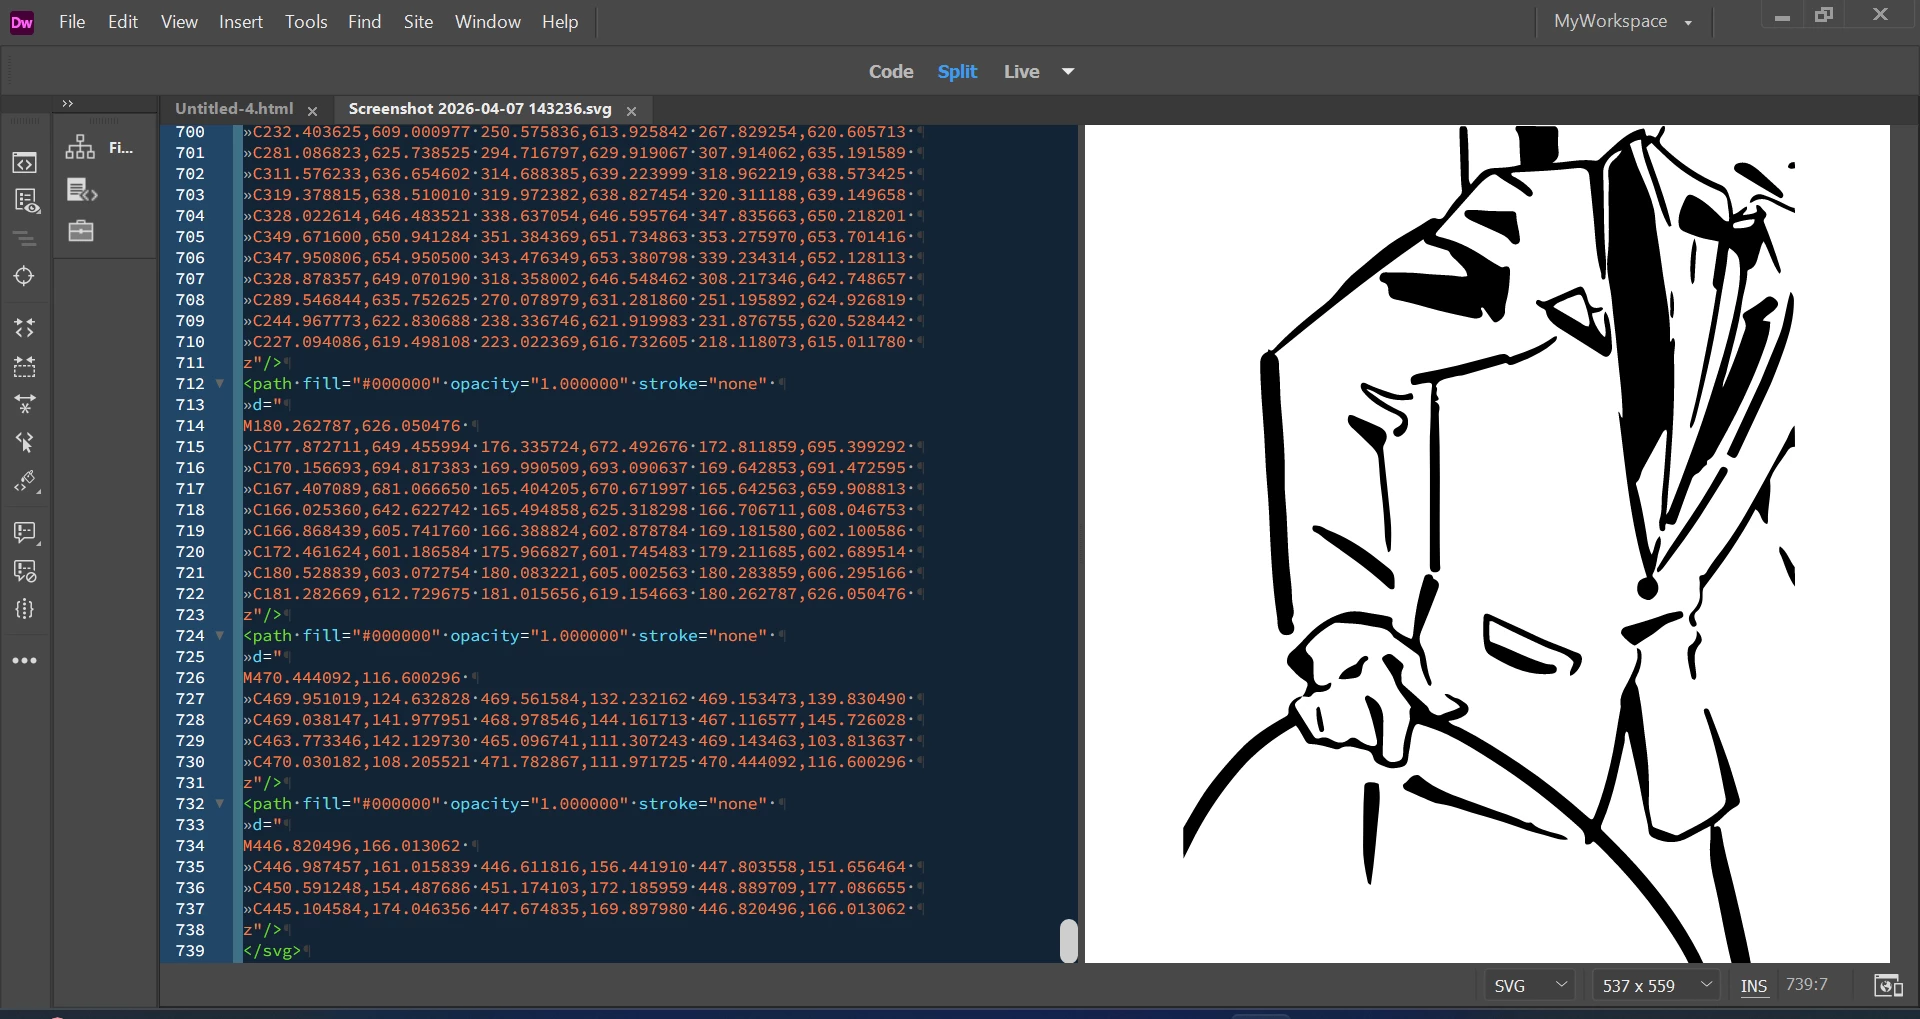Open the File menu
1920x1019 pixels.
[72, 22]
